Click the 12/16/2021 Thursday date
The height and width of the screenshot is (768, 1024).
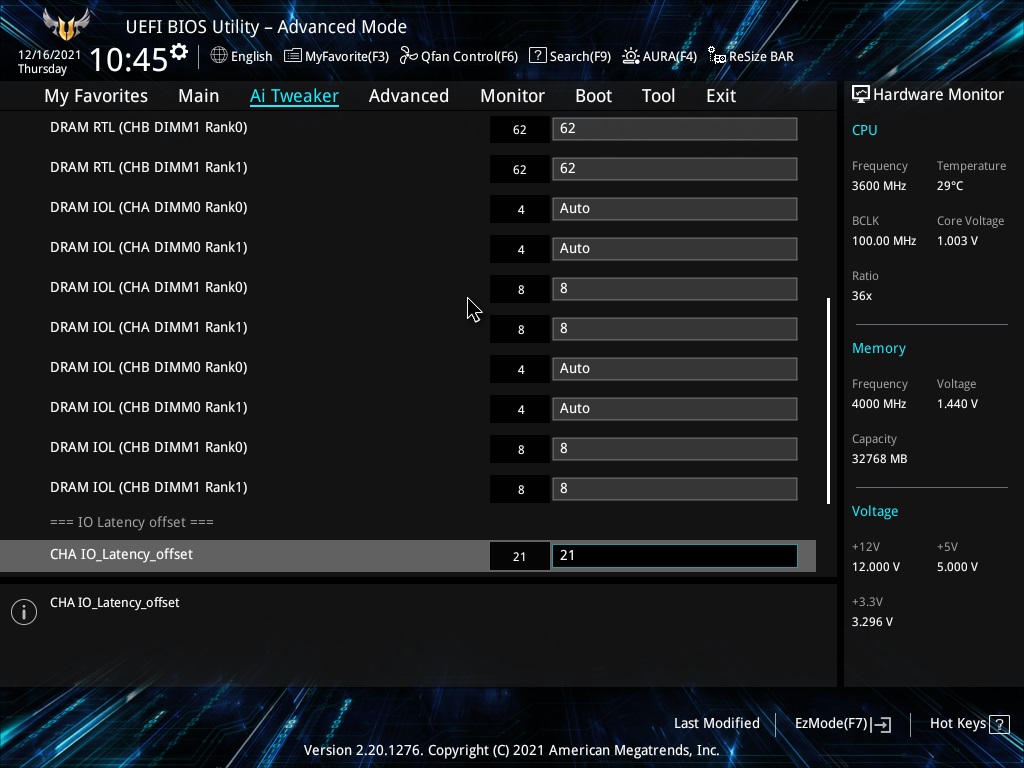coord(49,62)
